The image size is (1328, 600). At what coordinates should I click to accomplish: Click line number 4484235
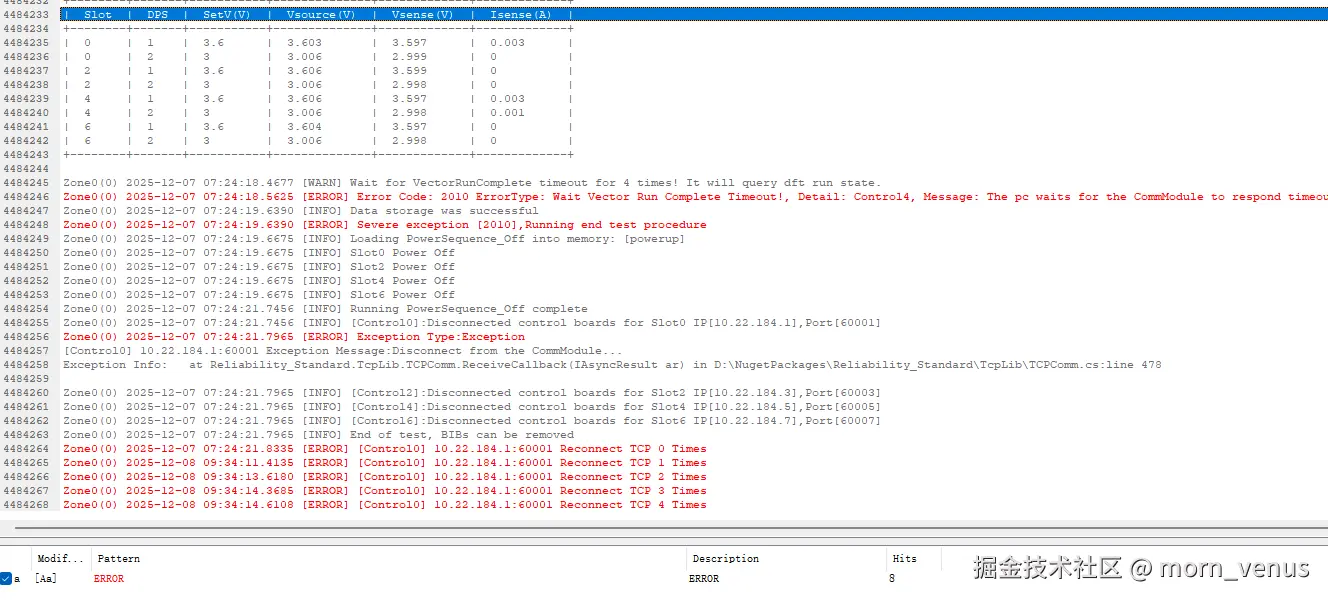(x=26, y=43)
